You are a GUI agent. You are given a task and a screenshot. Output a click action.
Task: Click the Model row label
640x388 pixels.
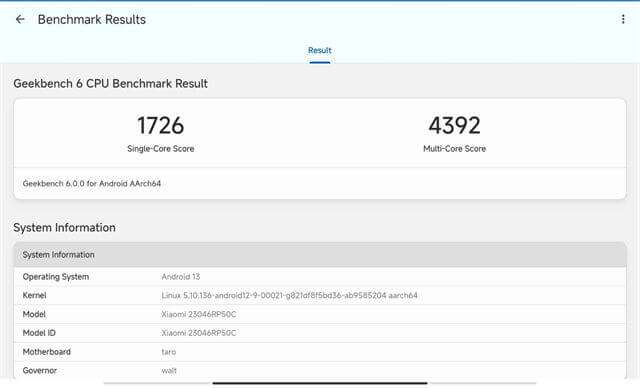pos(34,314)
